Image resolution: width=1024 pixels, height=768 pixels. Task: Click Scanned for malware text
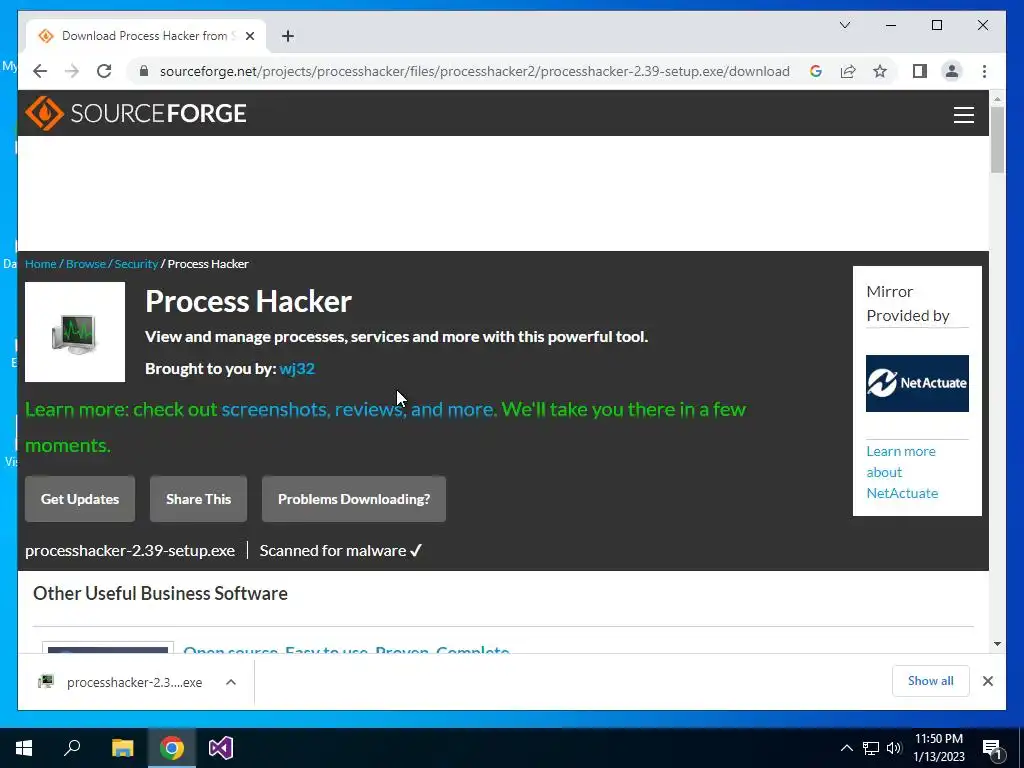[x=341, y=551]
